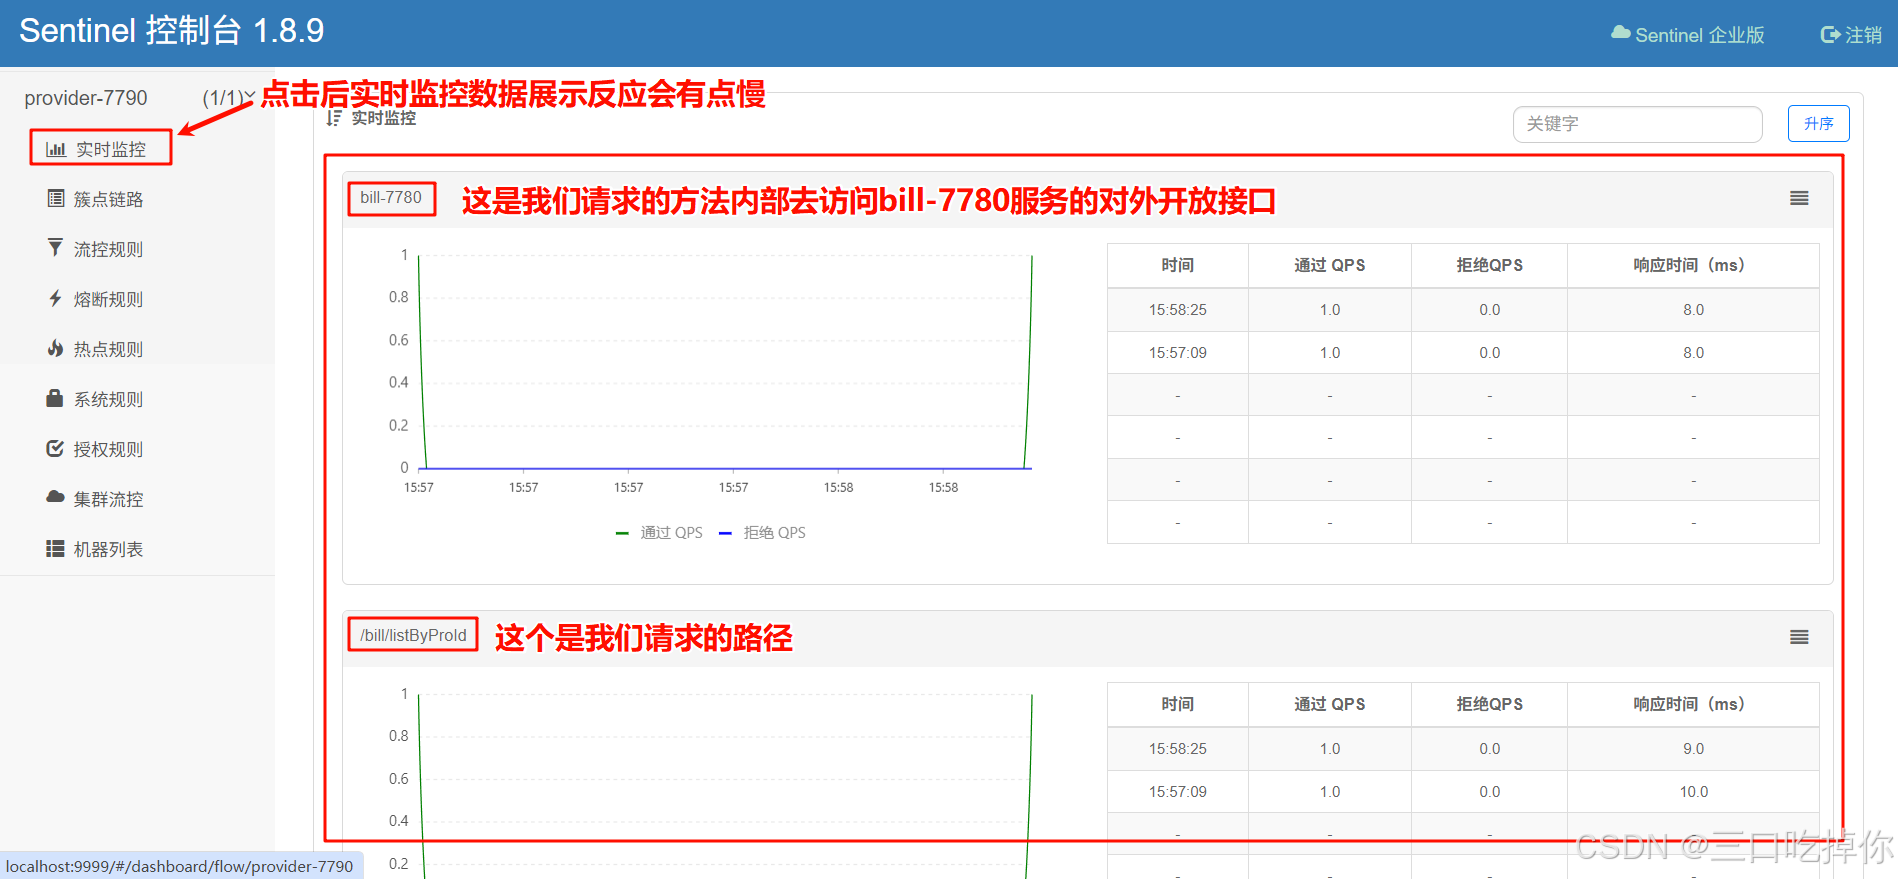Viewport: 1898px width, 879px height.
Task: Click the cloud icon beside Sentinel 企业版
Action: point(1620,33)
